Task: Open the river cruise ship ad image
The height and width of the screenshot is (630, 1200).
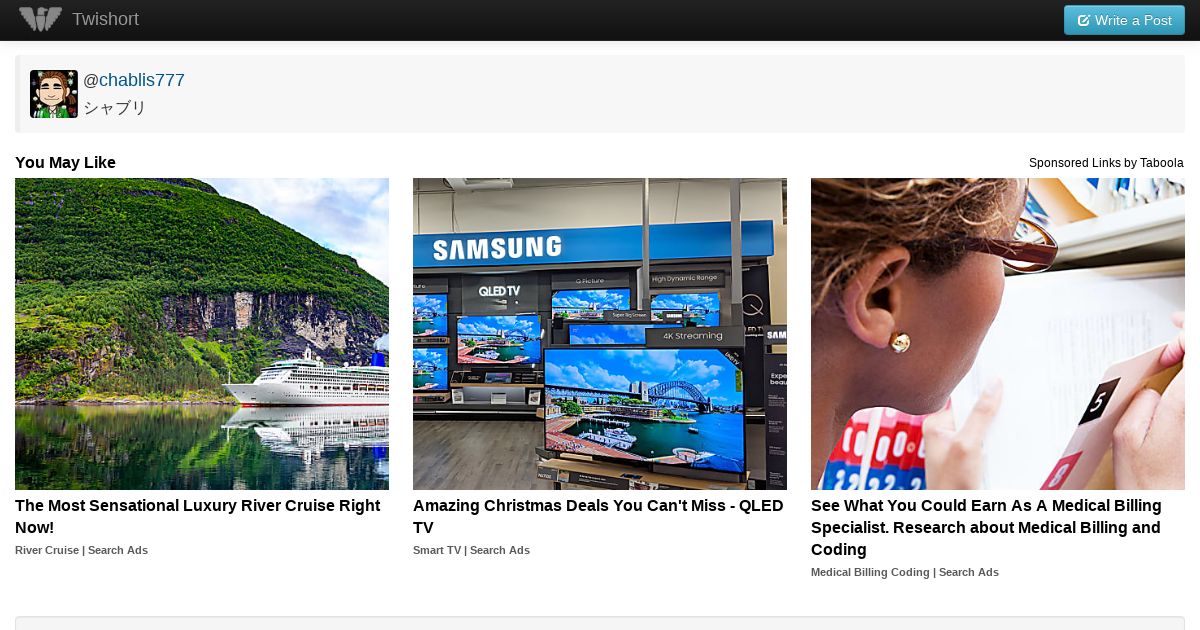Action: point(202,334)
